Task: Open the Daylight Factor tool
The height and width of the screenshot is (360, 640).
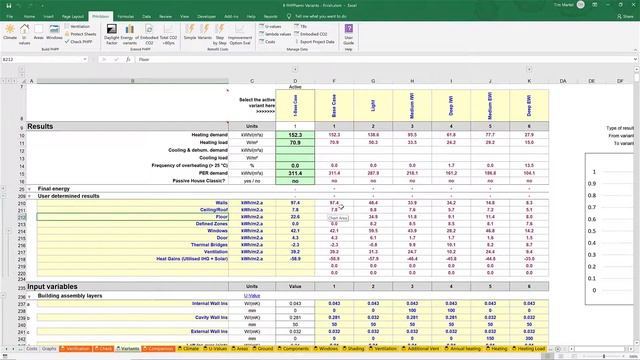Action: pyautogui.click(x=111, y=34)
